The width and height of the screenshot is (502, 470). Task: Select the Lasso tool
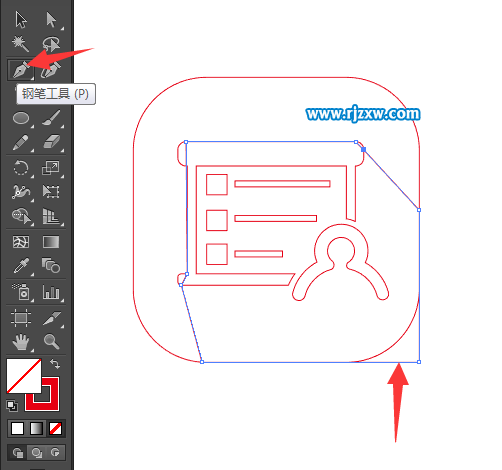[51, 44]
